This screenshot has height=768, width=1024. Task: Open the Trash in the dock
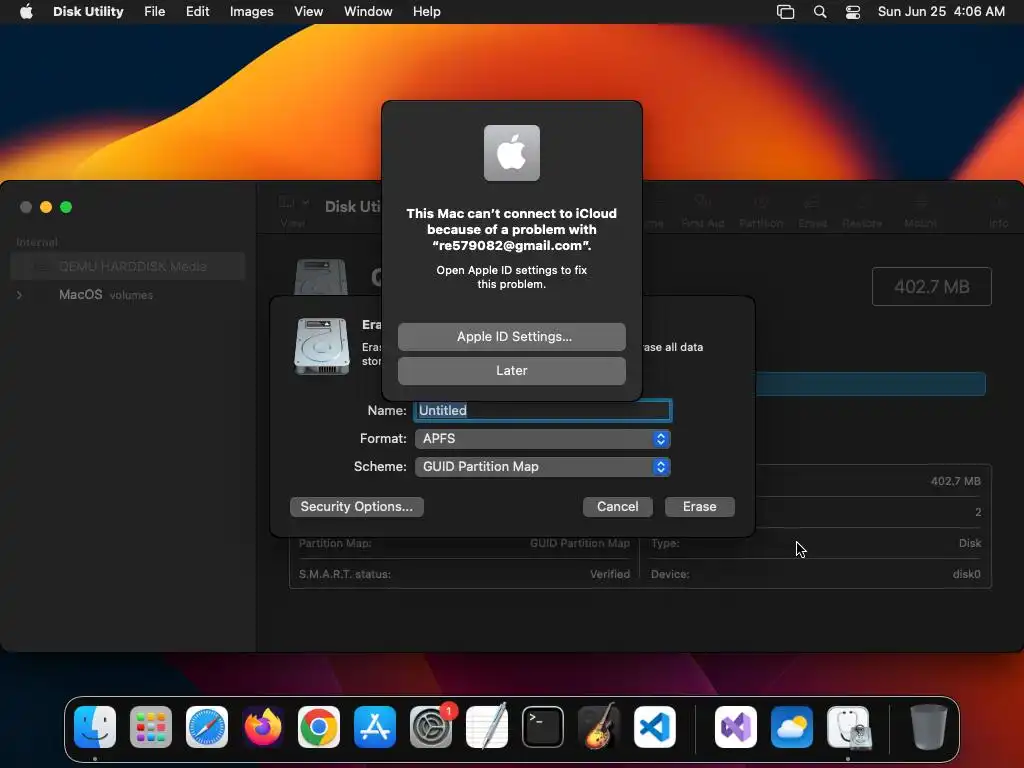click(x=928, y=727)
